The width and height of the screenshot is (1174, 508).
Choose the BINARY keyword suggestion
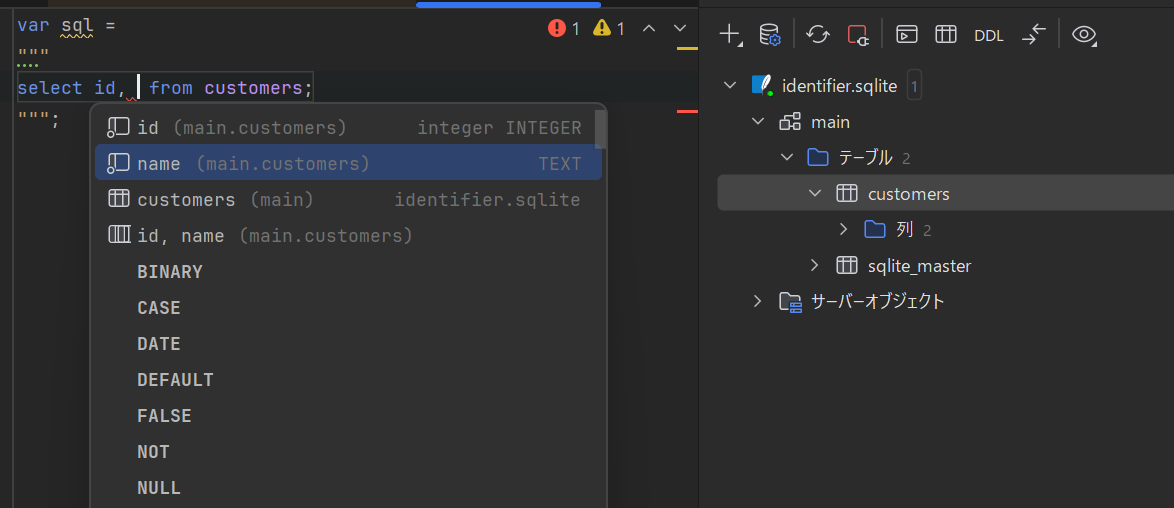(x=348, y=272)
